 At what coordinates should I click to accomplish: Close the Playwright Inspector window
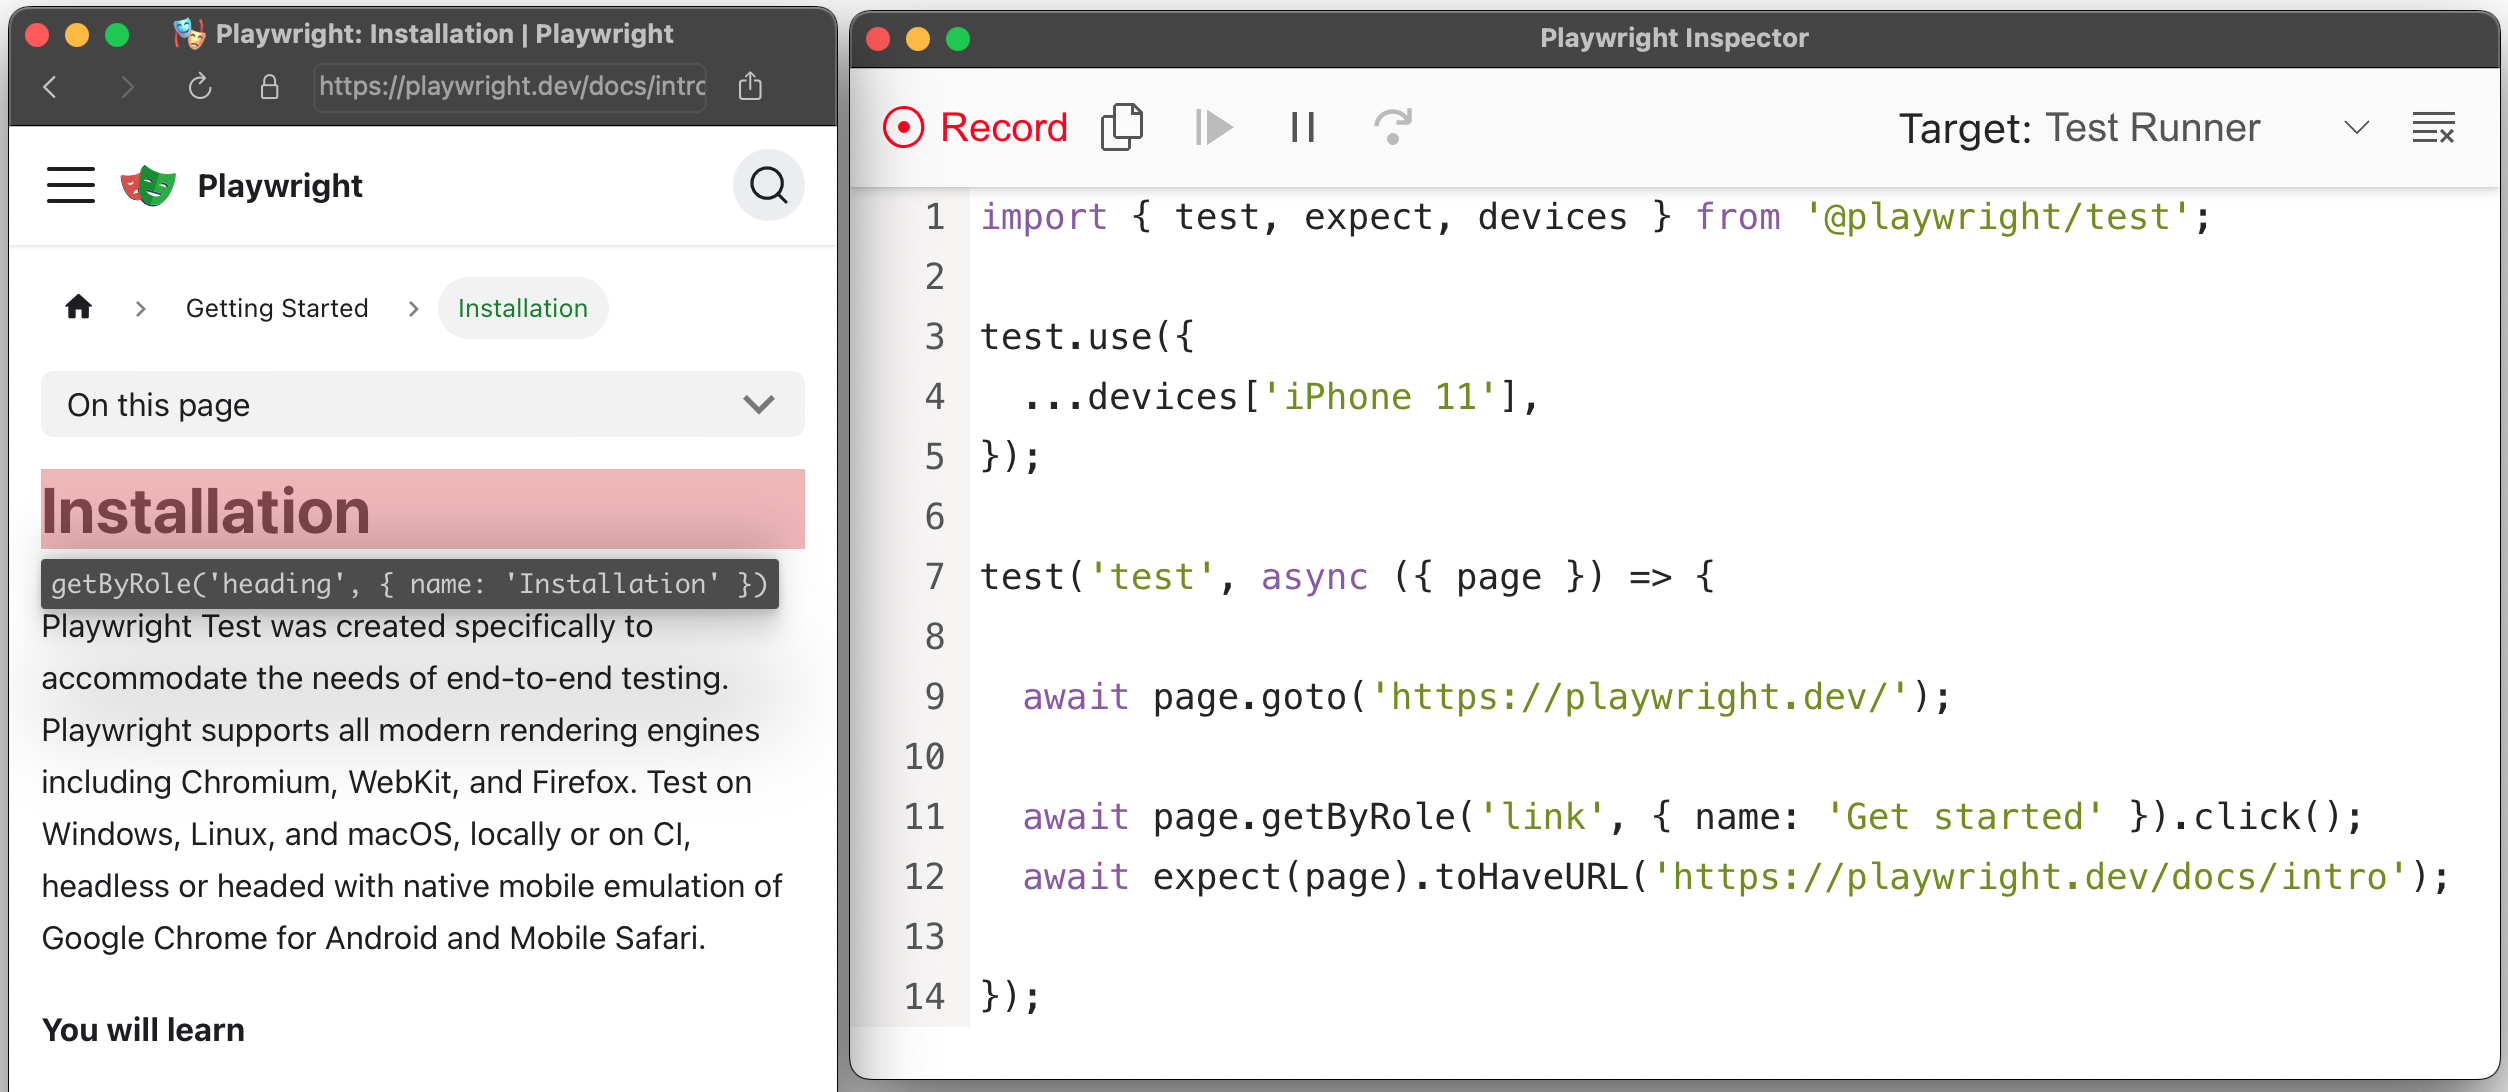(878, 39)
